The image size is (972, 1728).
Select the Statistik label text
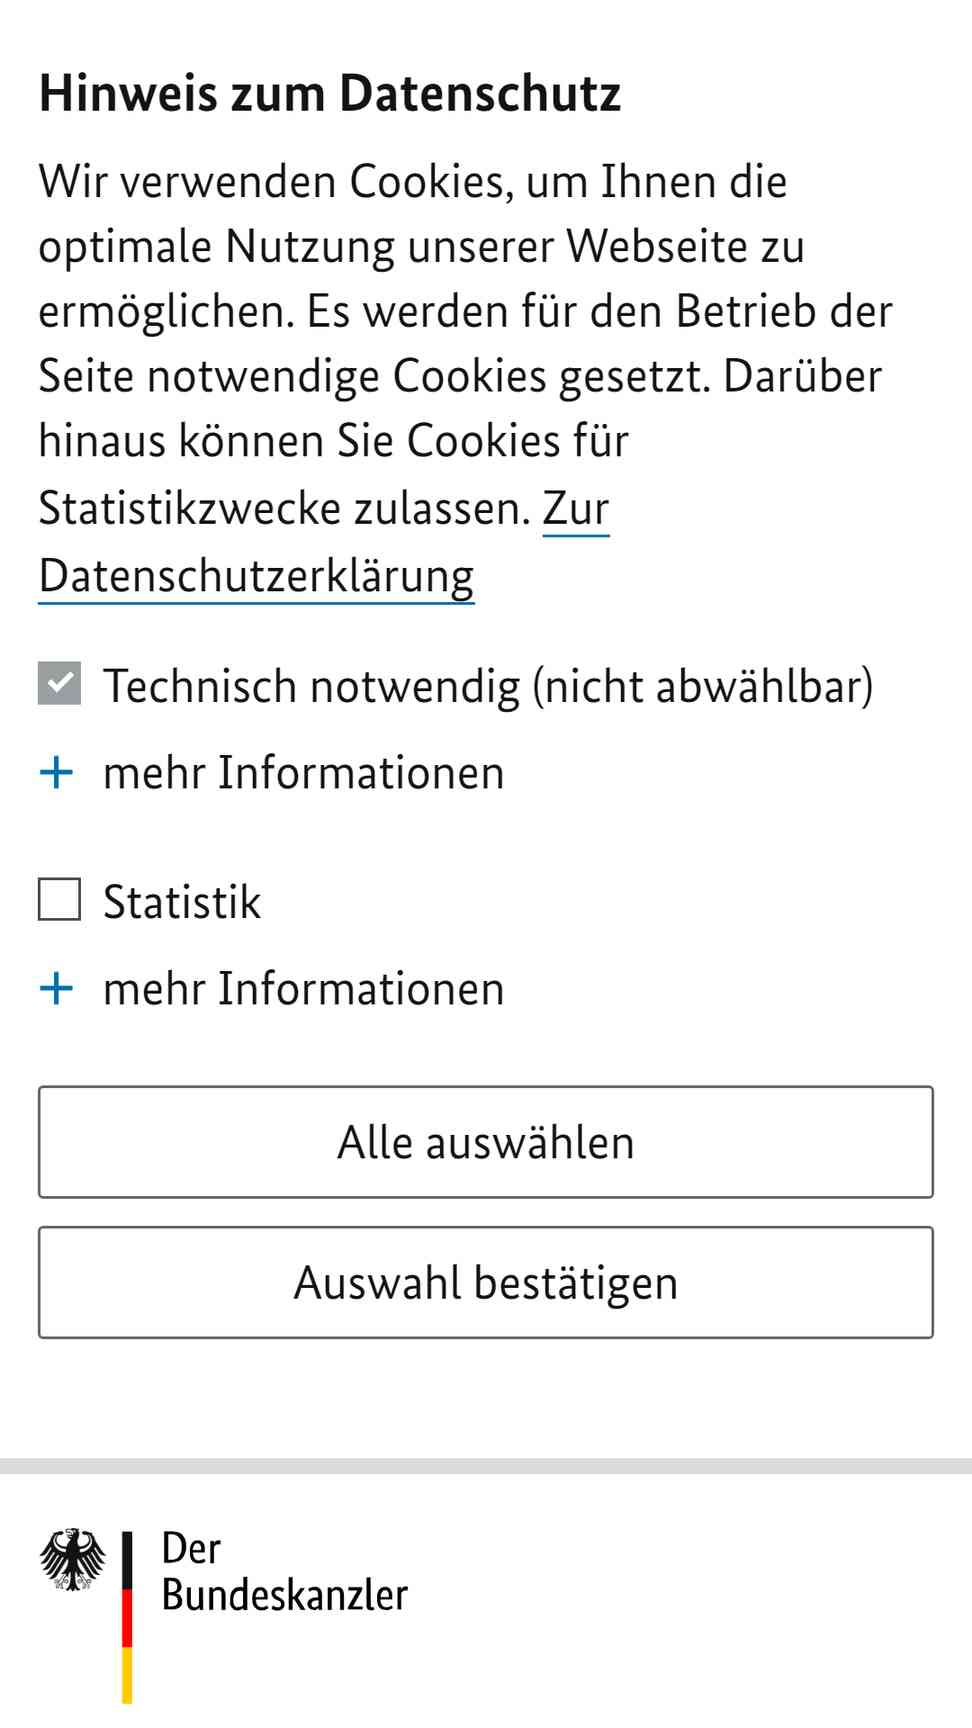(182, 901)
